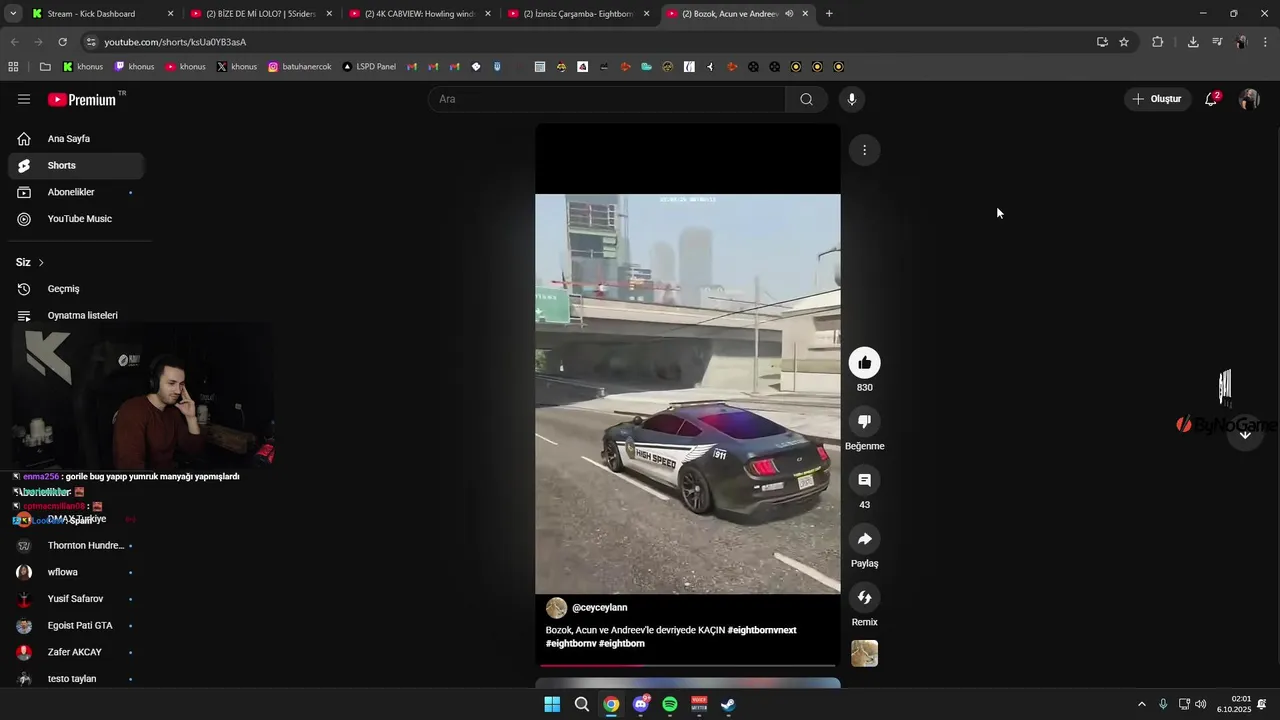Click the address bar URL

click(175, 42)
